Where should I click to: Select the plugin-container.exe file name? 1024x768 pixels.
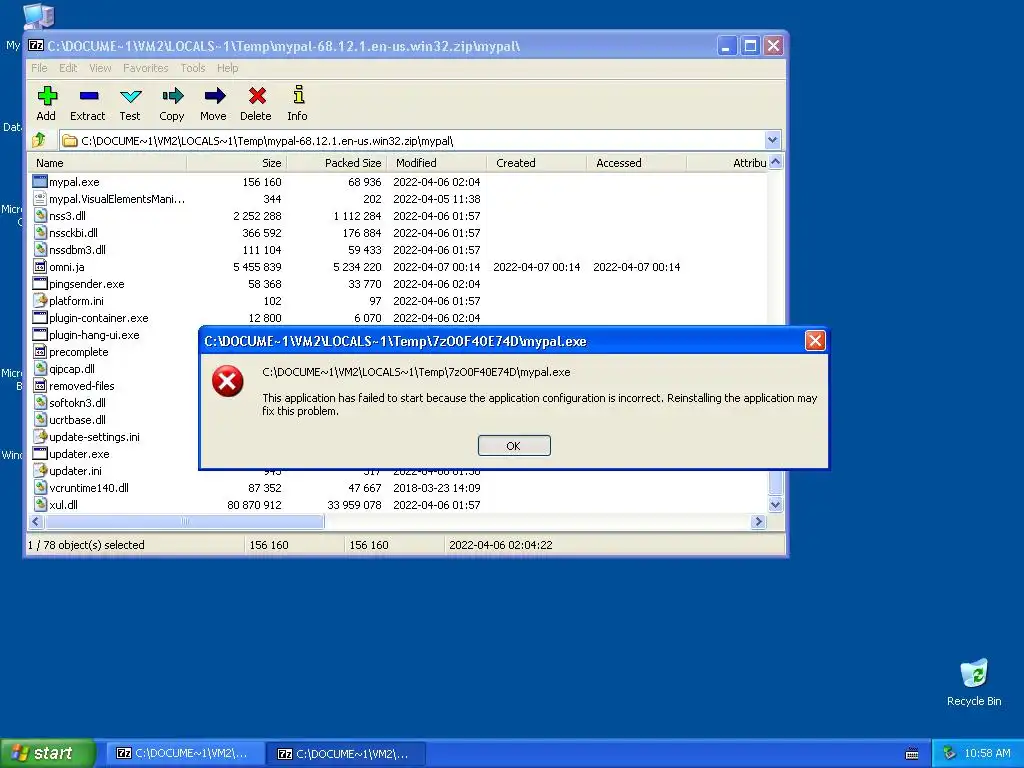point(99,317)
